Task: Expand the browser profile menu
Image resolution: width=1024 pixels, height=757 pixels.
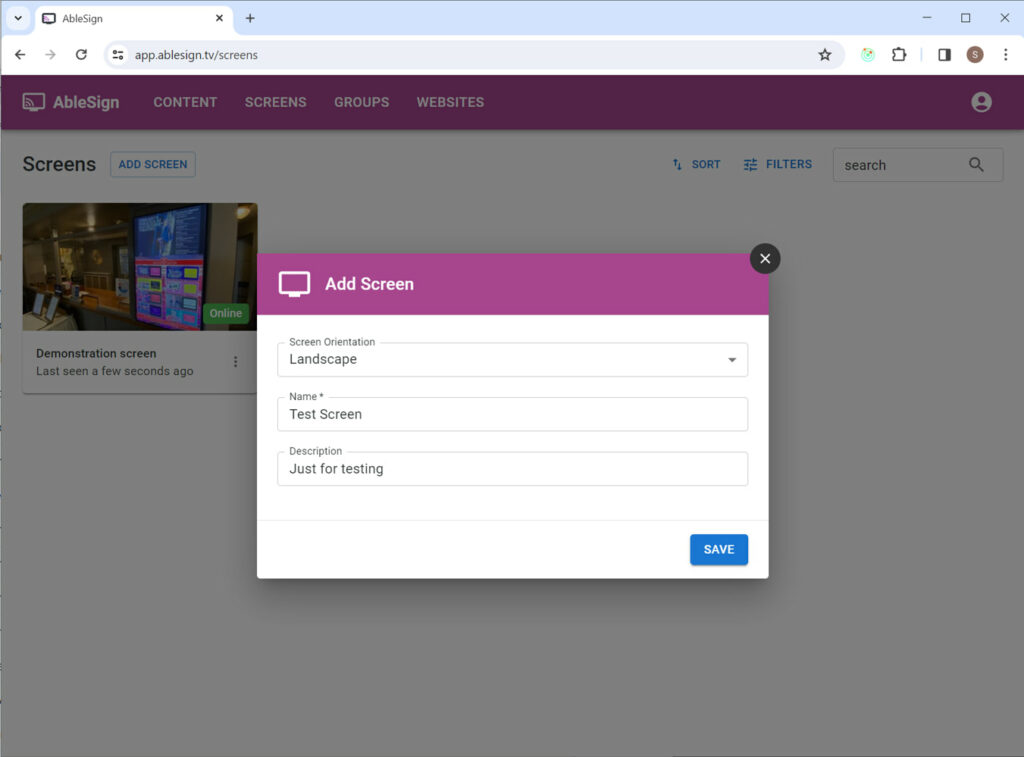Action: (975, 56)
